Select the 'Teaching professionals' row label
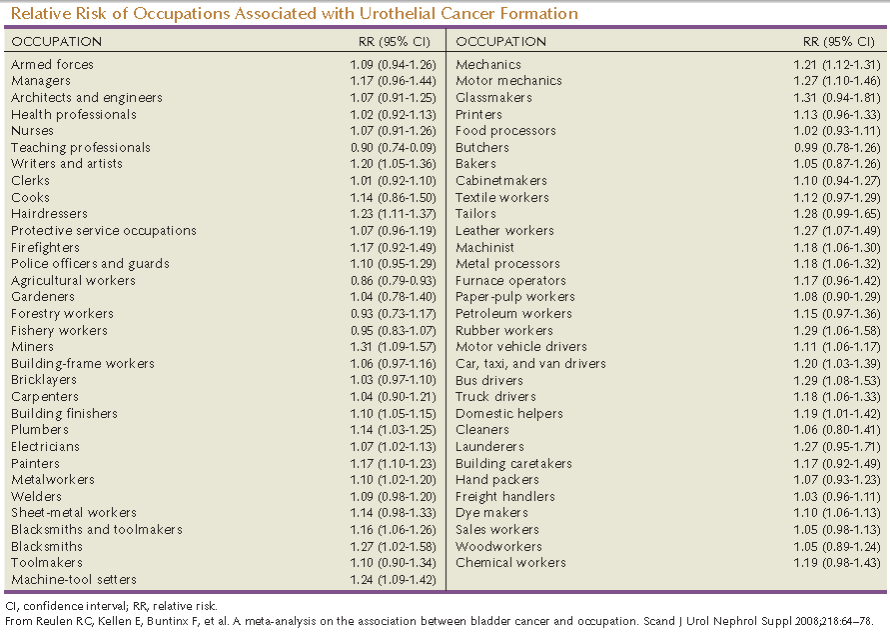The image size is (890, 637). 81,148
